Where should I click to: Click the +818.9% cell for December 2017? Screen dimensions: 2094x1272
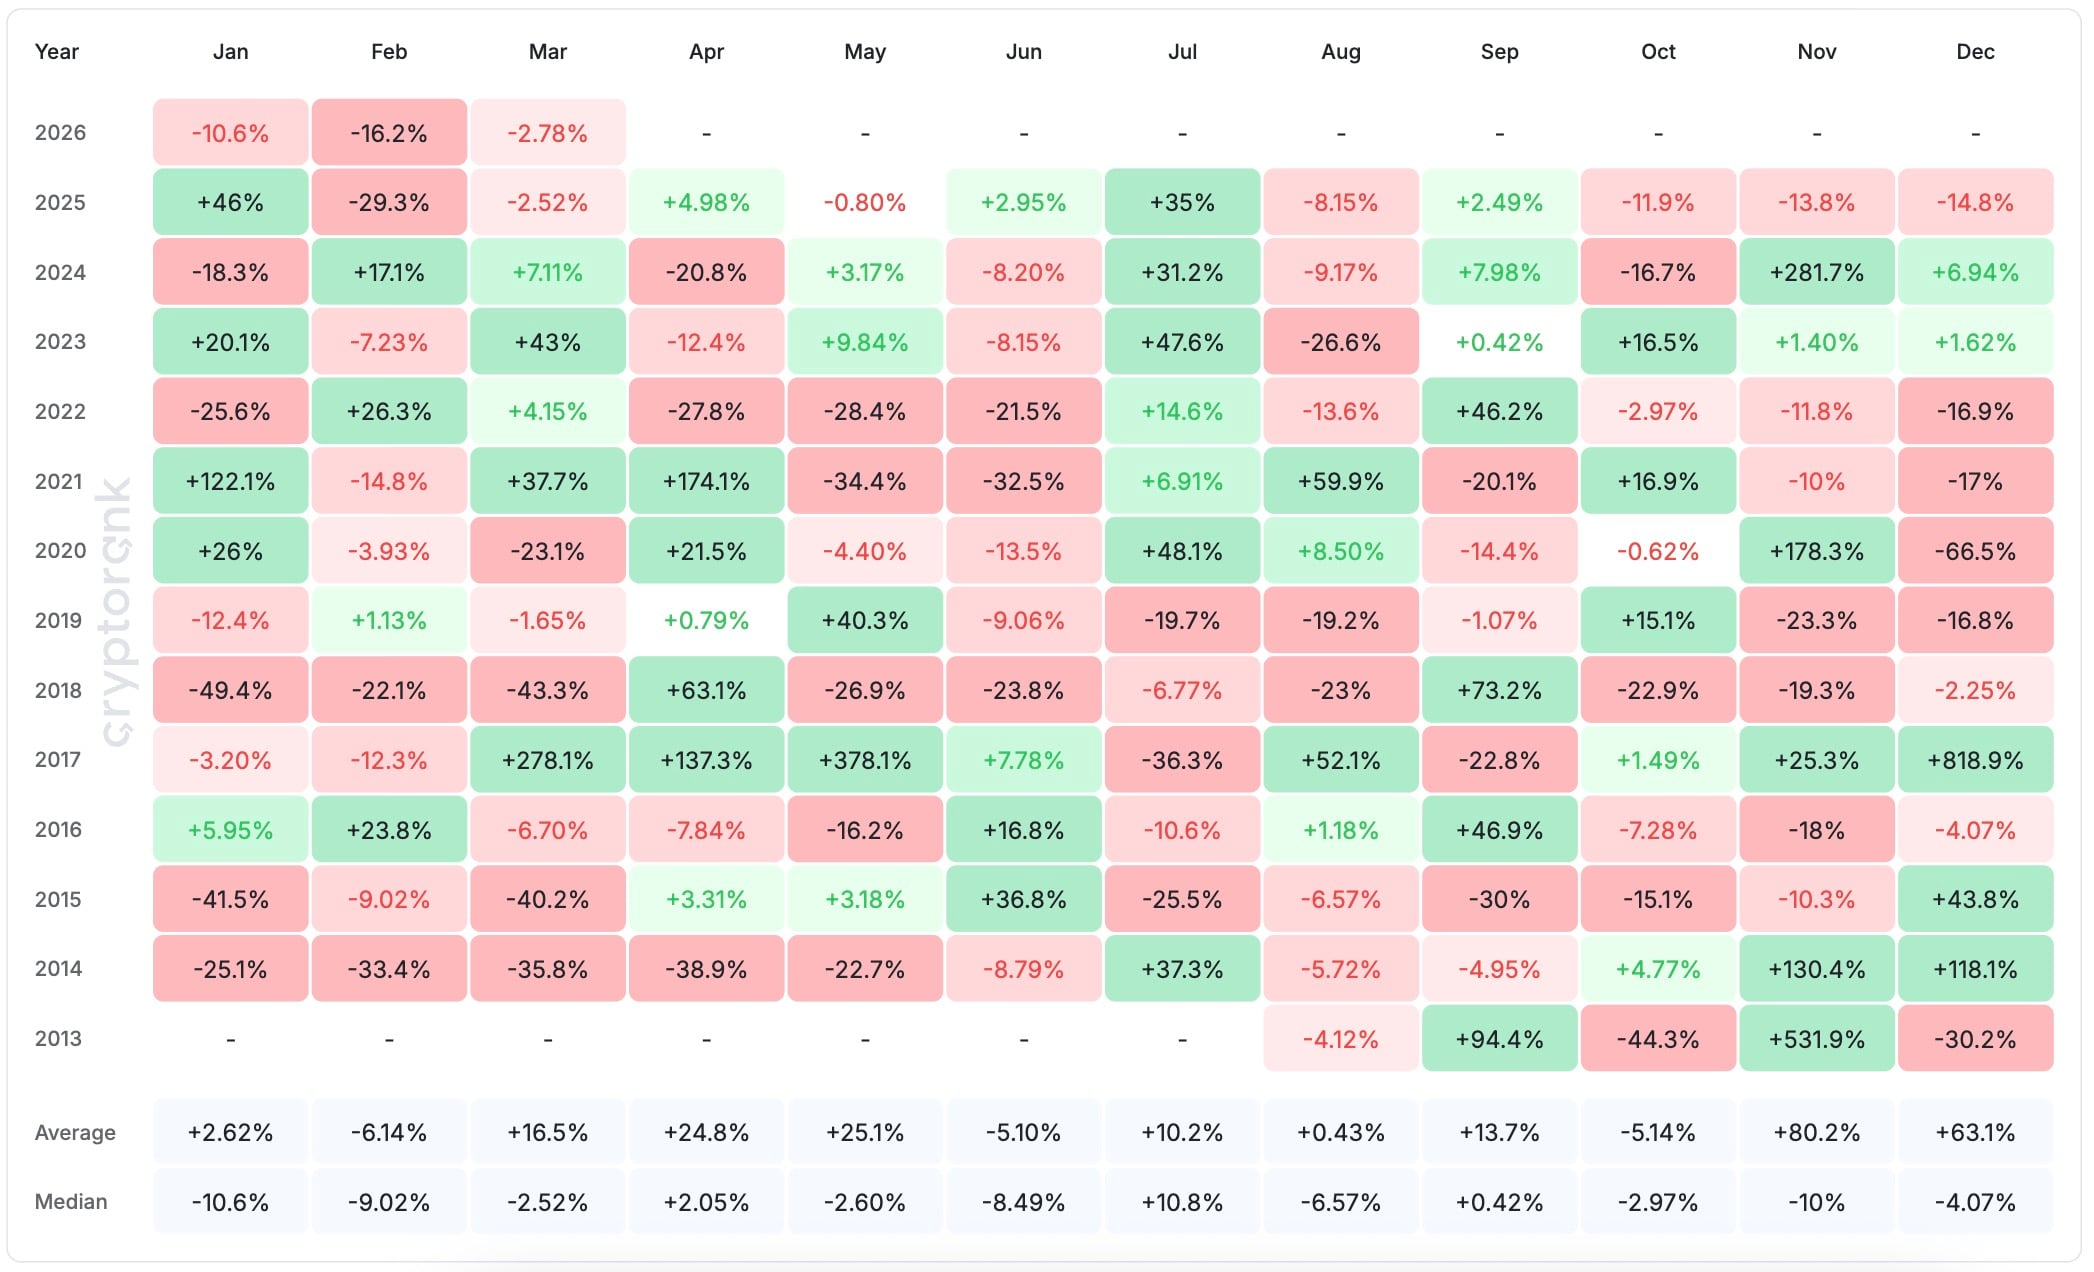tap(1975, 761)
